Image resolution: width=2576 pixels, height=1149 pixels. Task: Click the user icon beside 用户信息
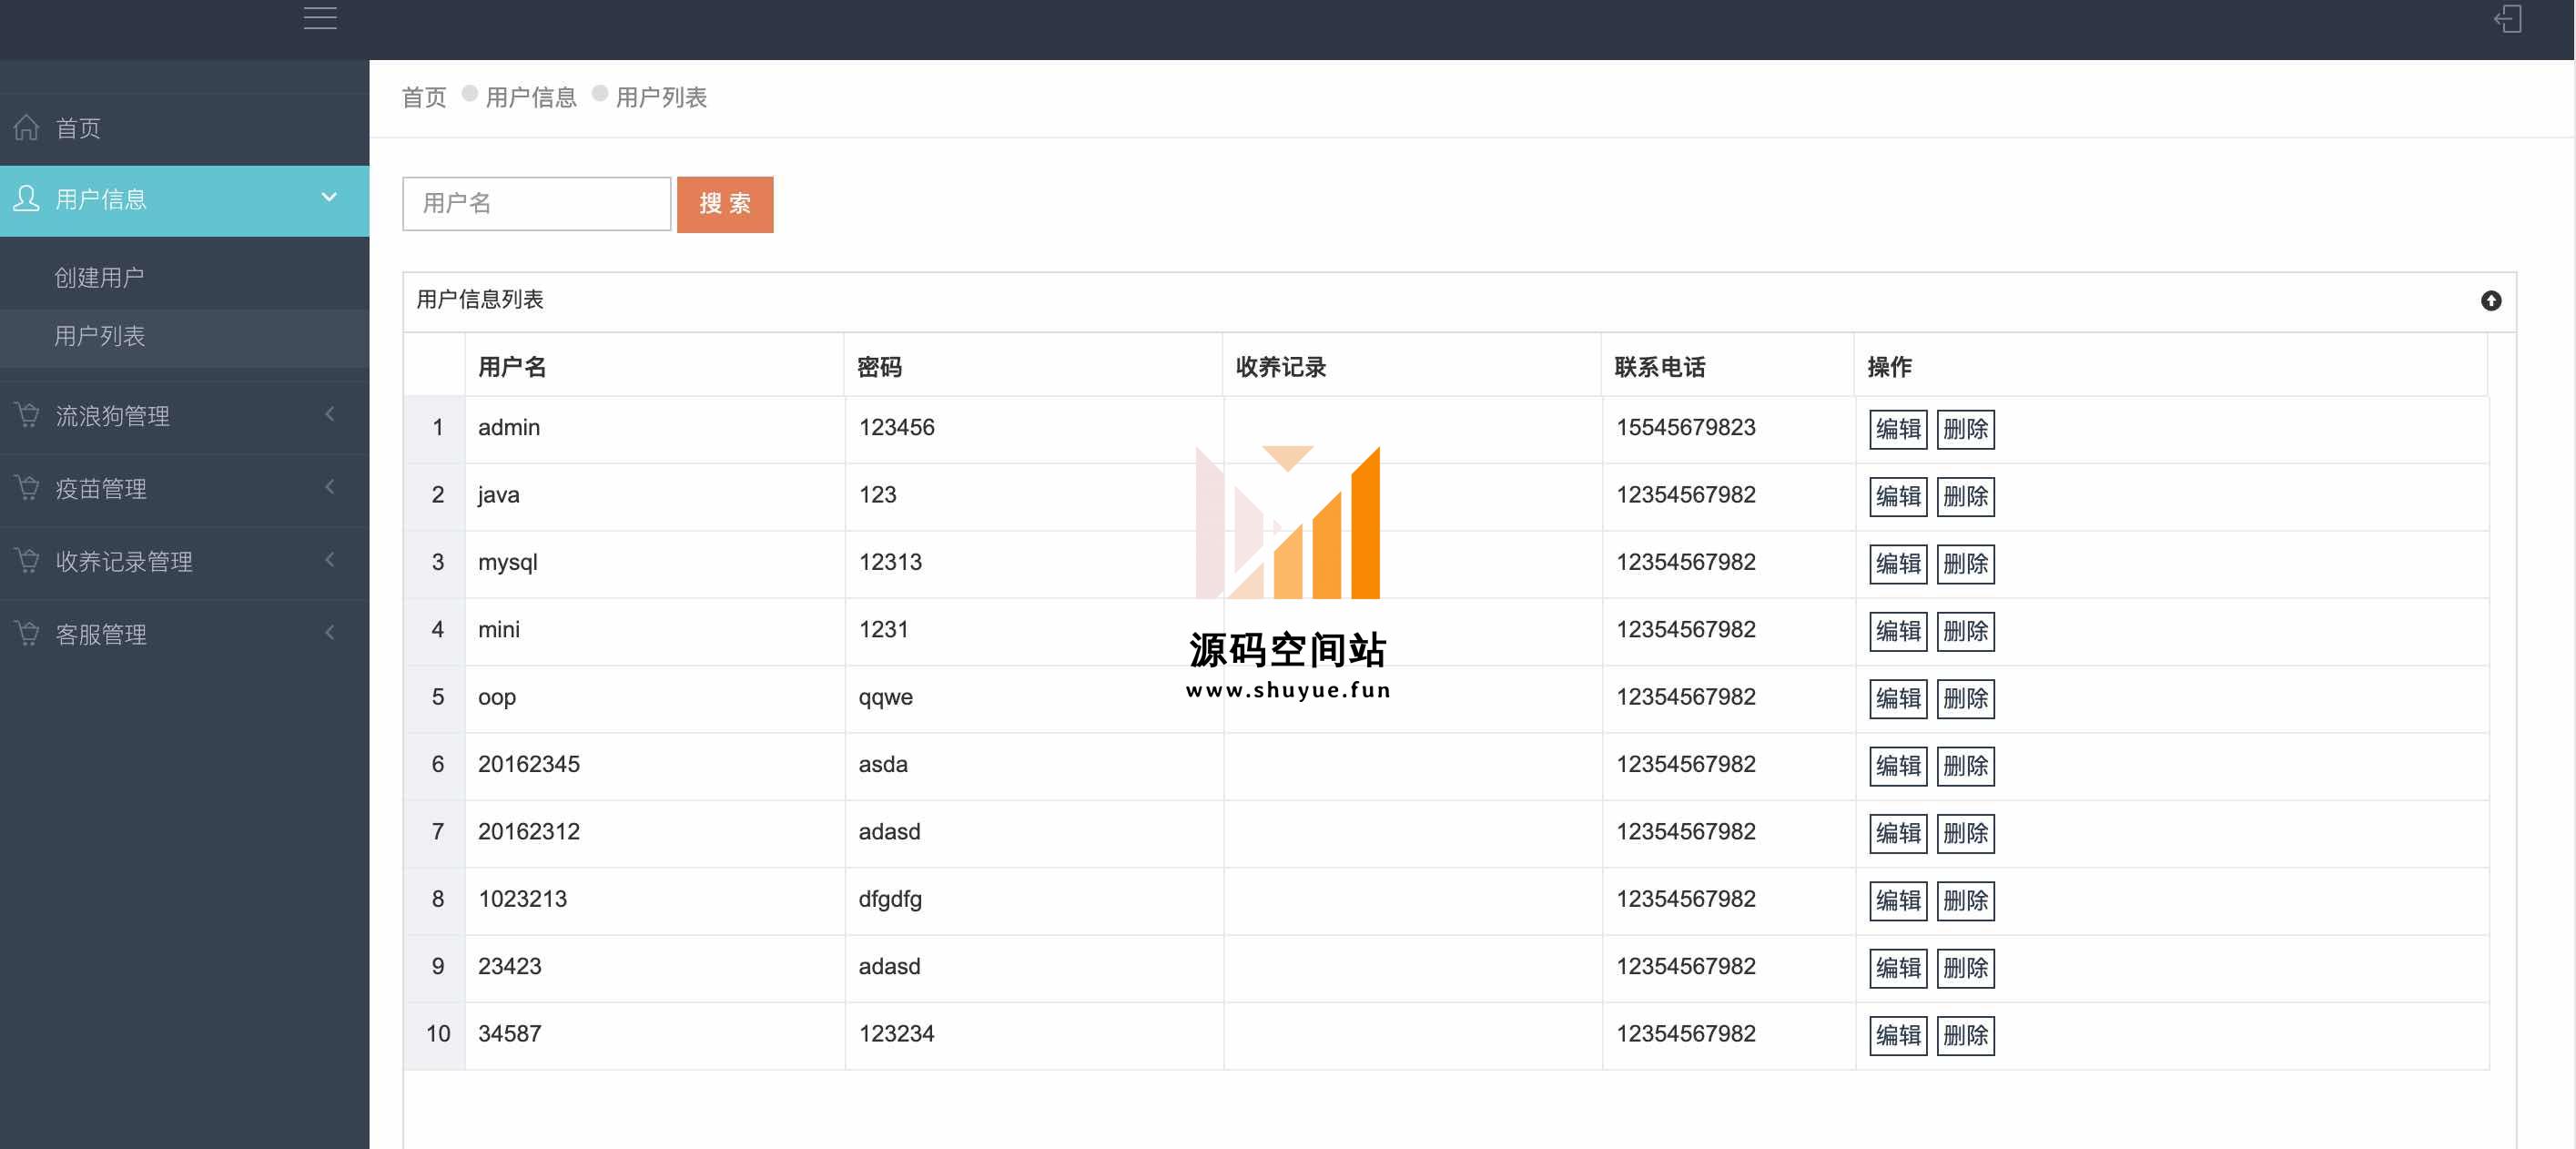point(27,199)
